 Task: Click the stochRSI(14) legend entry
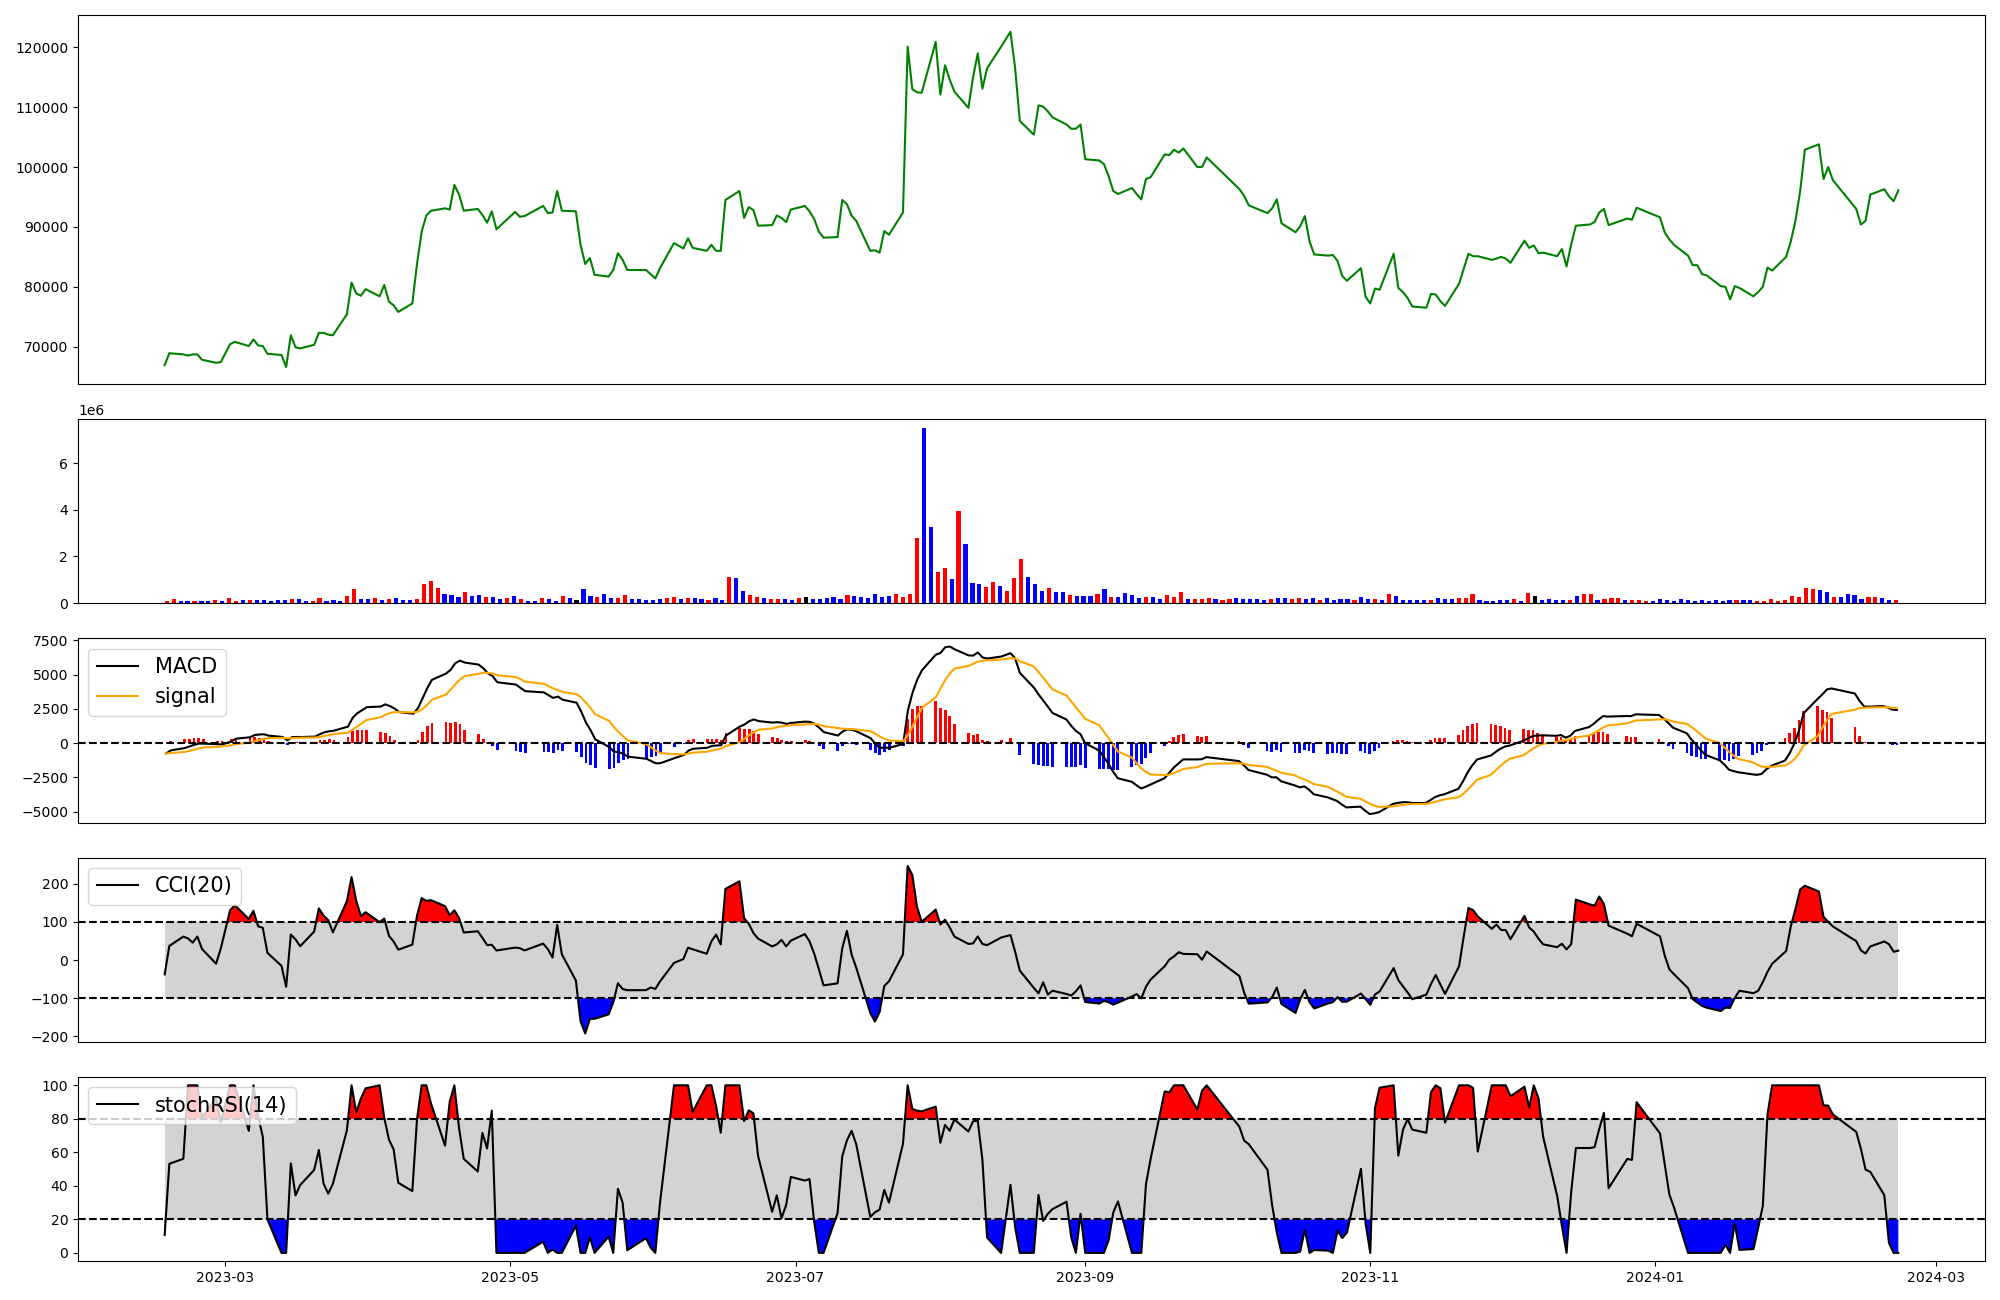[x=220, y=1105]
